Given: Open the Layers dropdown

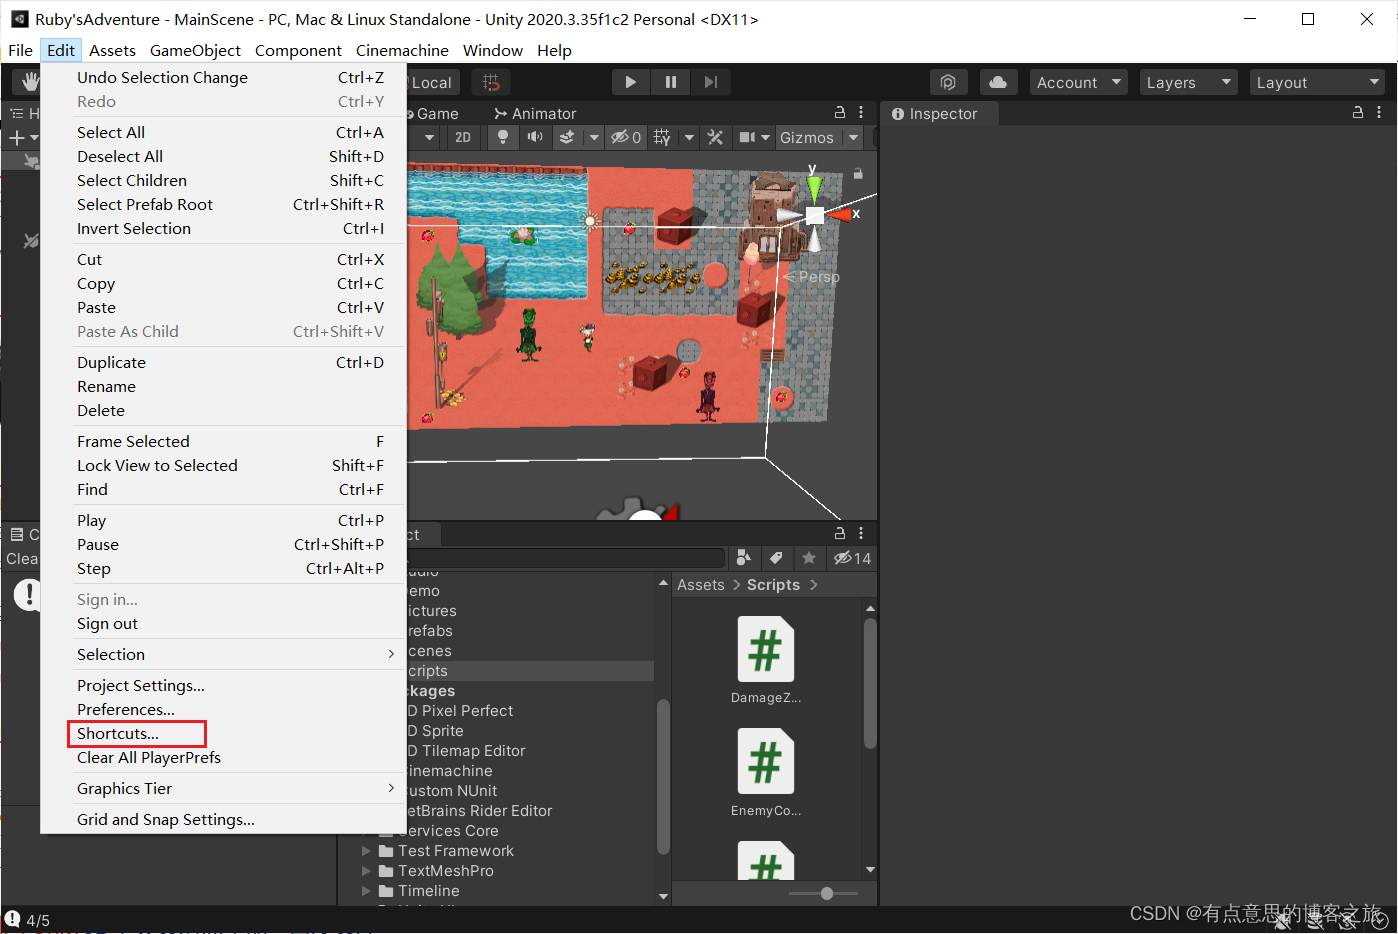Looking at the screenshot, I should point(1188,82).
